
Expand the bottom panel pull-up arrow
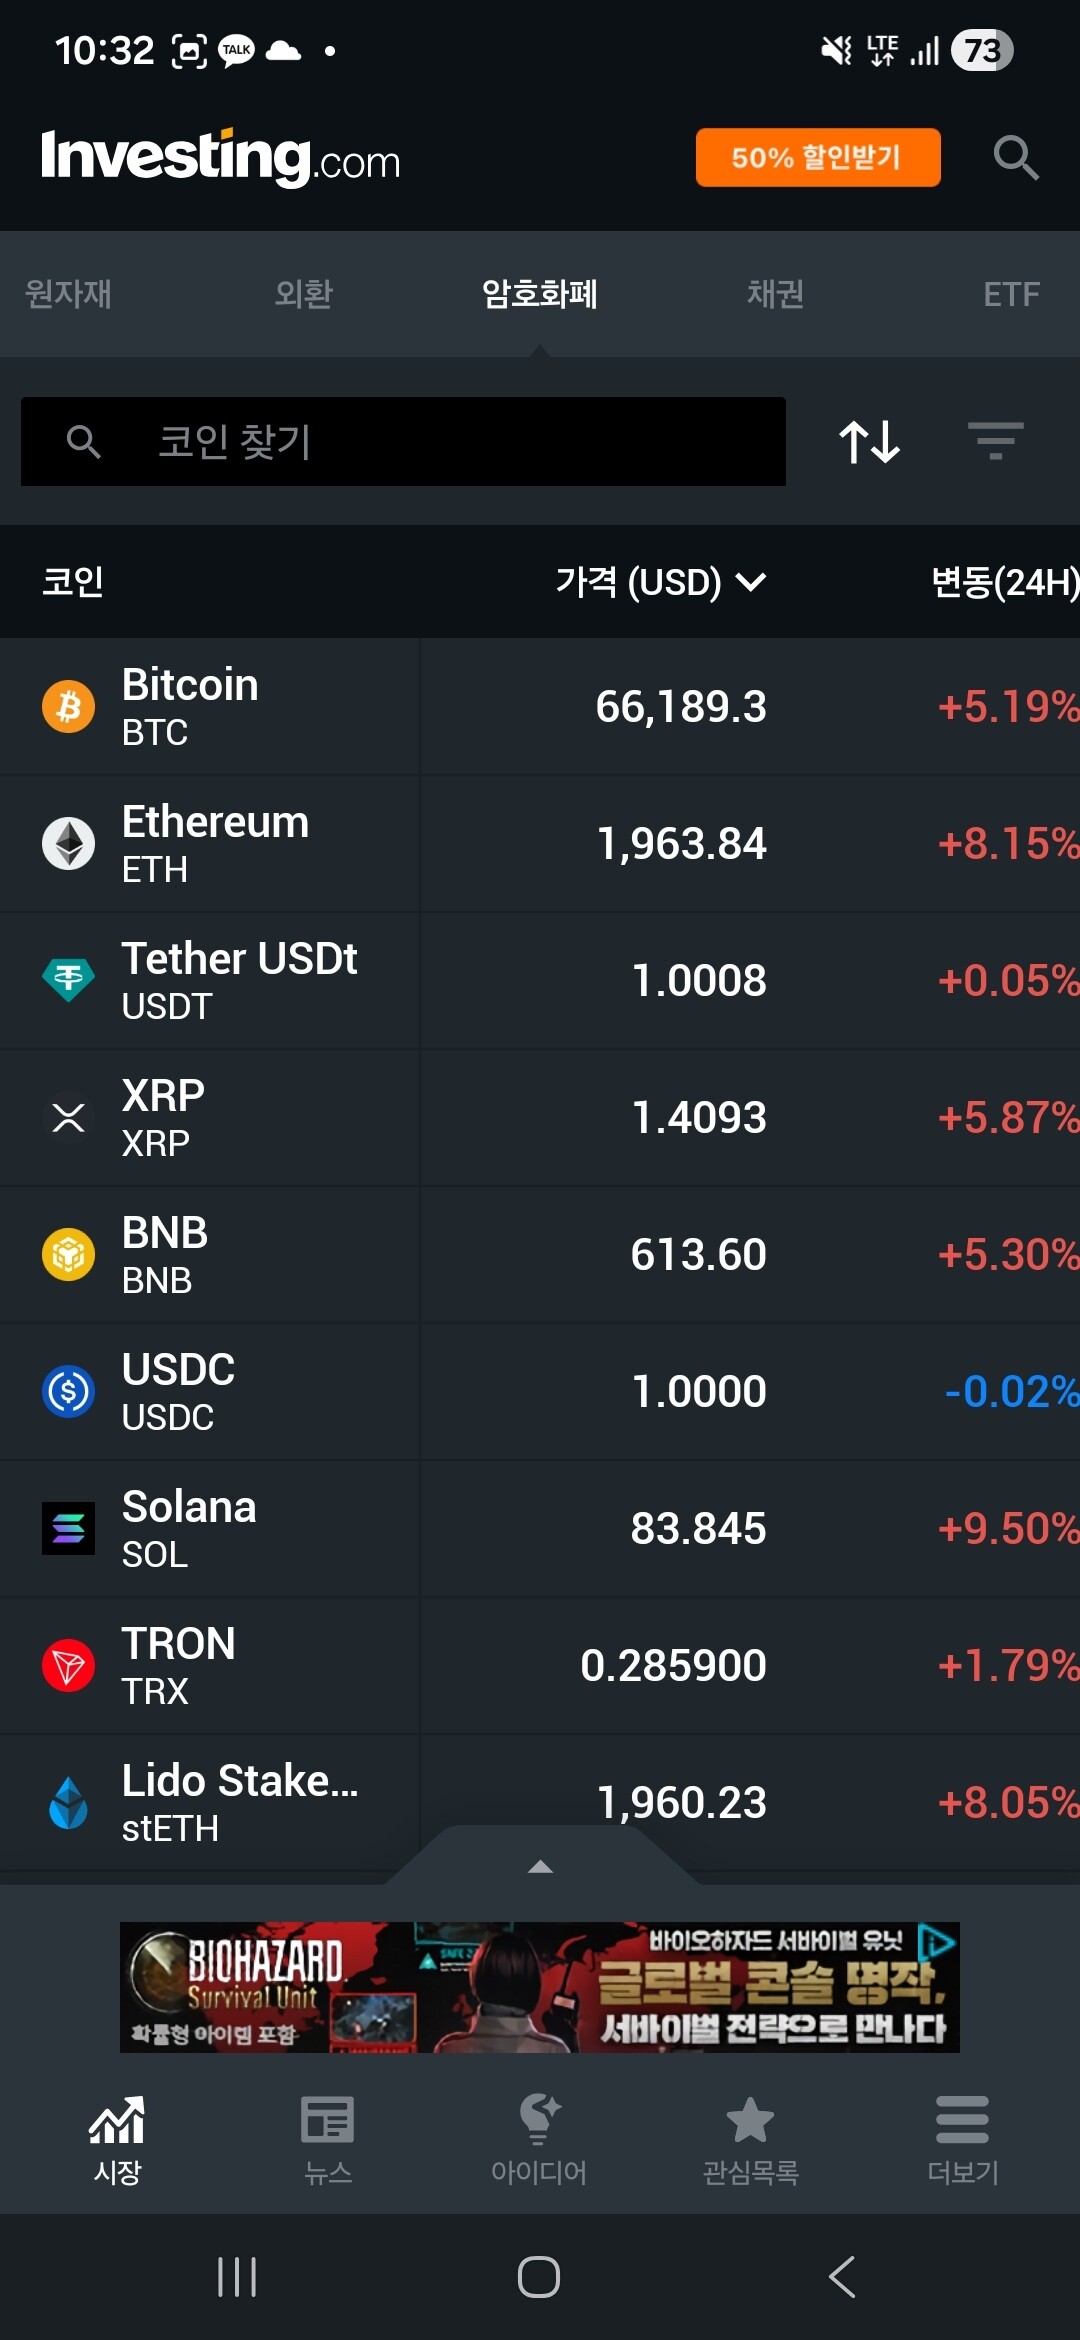coord(540,1866)
